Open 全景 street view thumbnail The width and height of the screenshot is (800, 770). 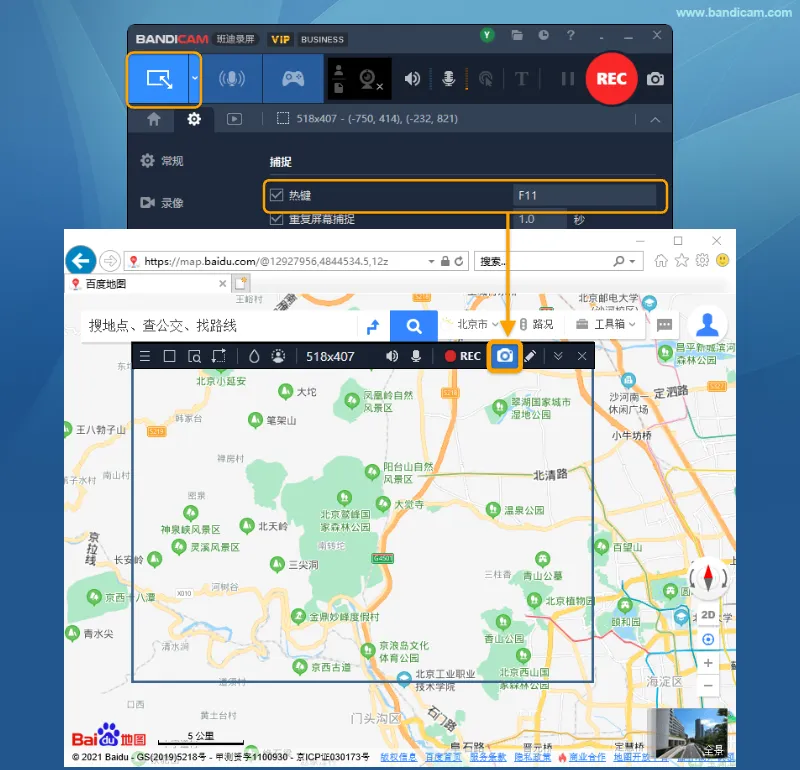click(690, 733)
